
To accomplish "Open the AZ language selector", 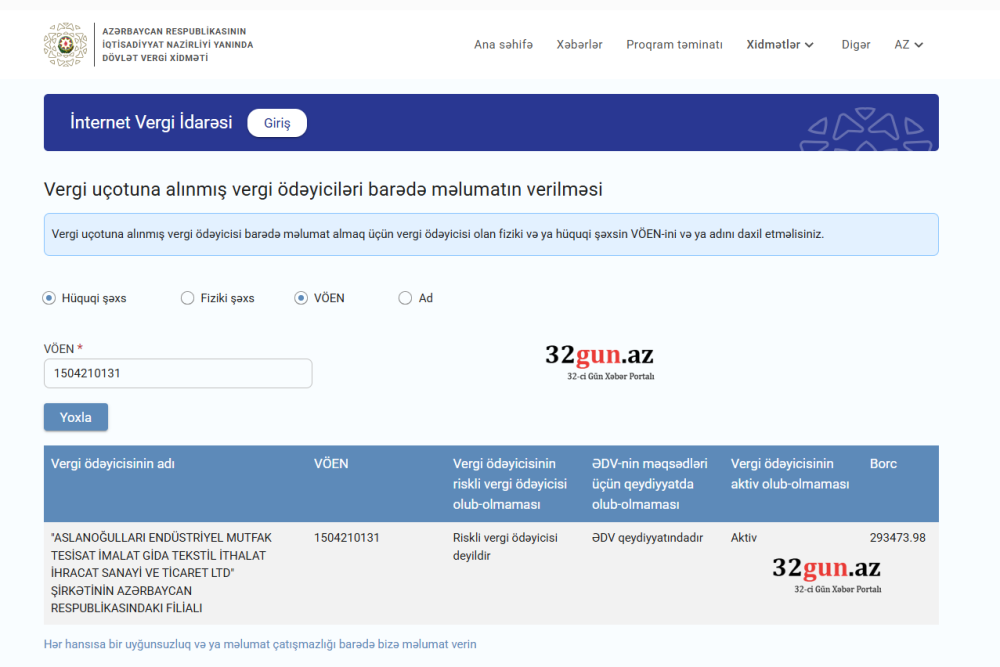I will (x=908, y=45).
